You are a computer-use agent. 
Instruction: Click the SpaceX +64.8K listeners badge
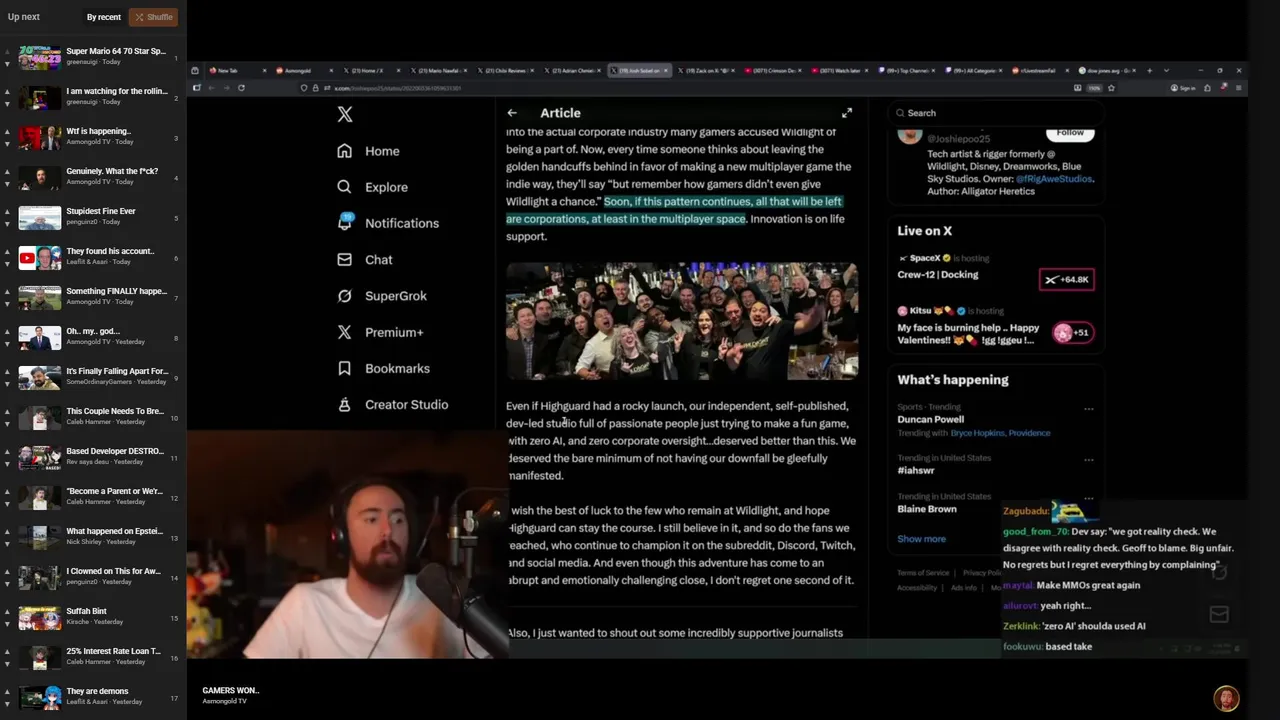[1067, 280]
